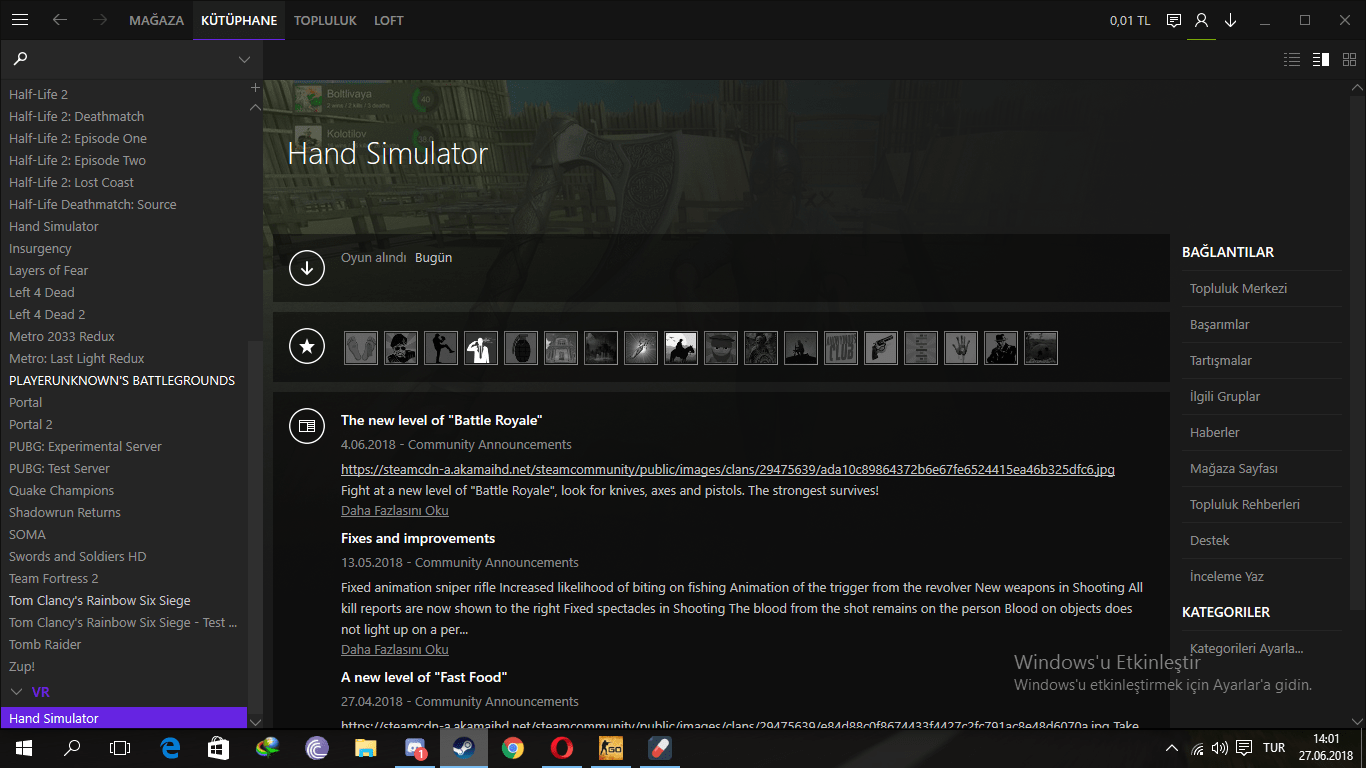Viewport: 1366px width, 768px height.
Task: Select the CLUB sign achievement icon
Action: [x=841, y=348]
